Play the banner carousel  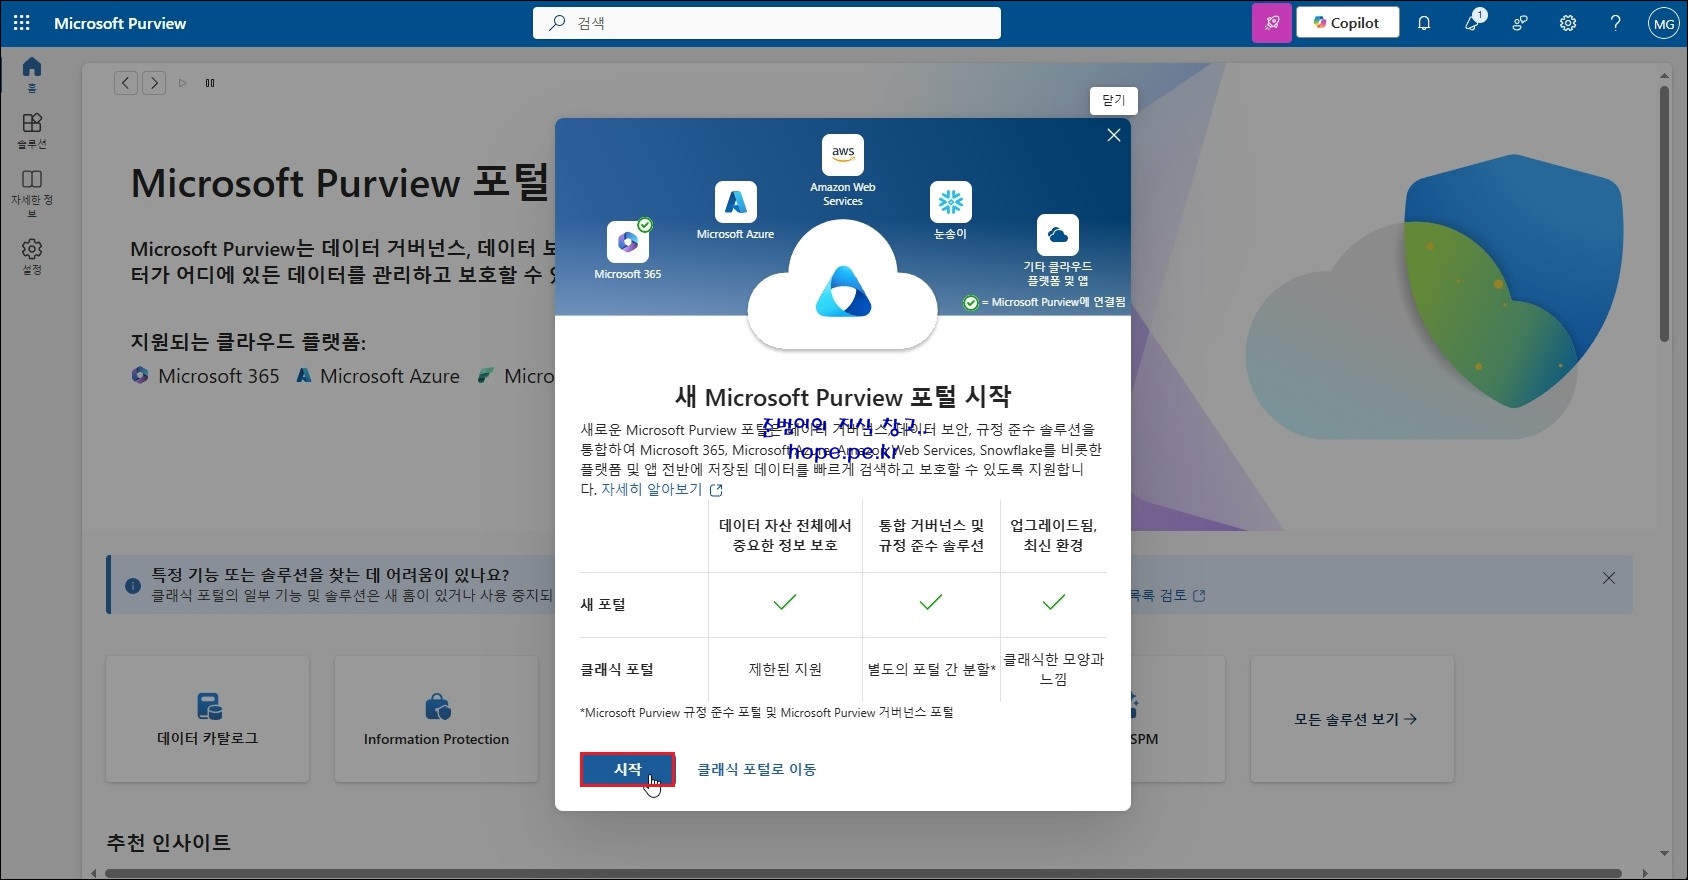click(x=182, y=83)
